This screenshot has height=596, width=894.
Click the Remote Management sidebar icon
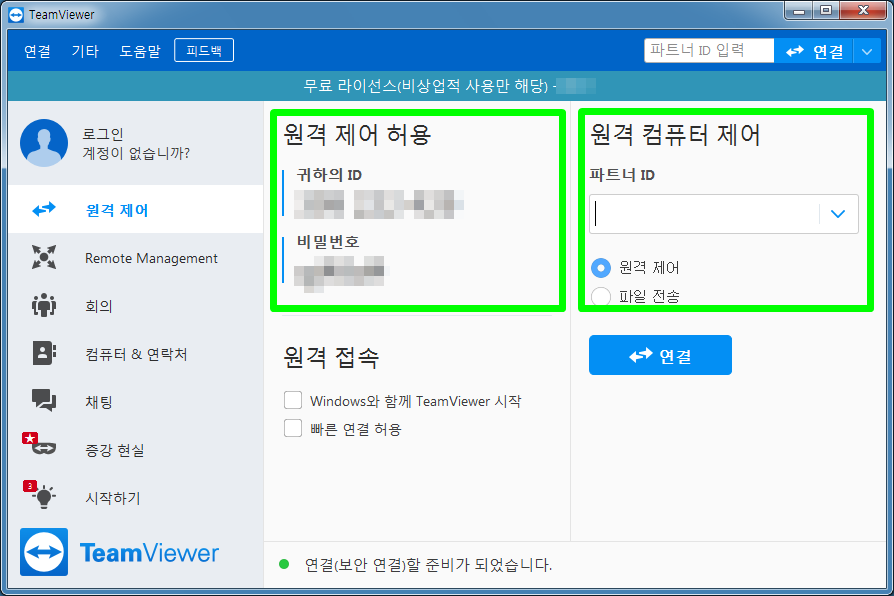[44, 257]
